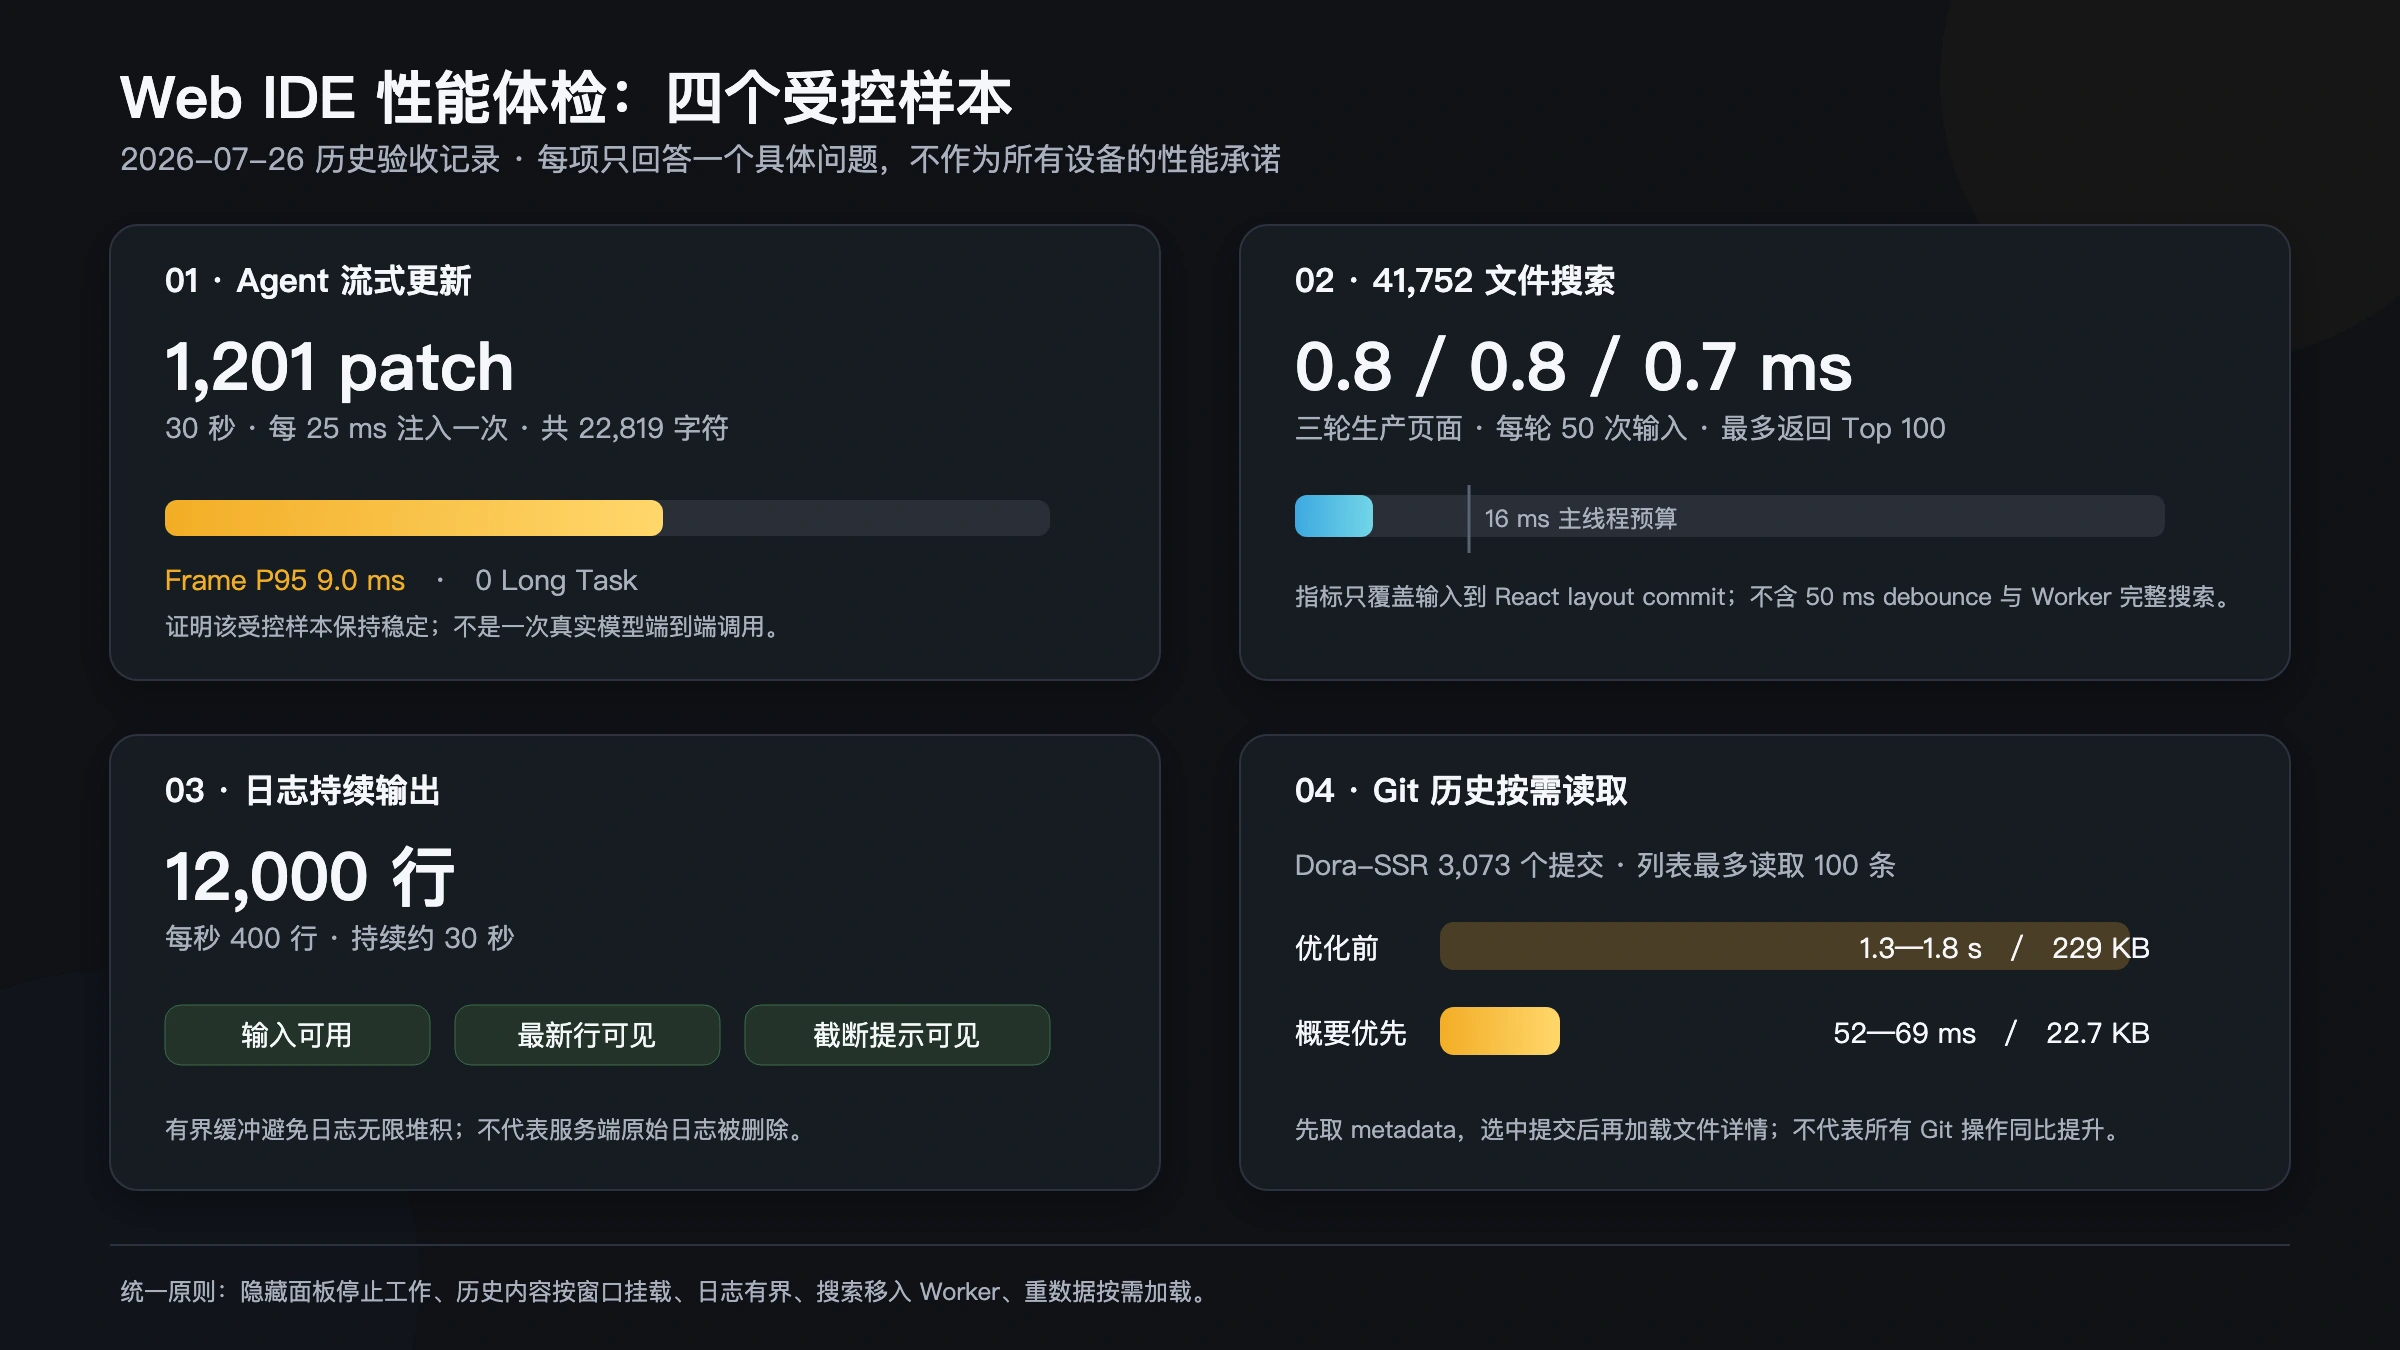The image size is (2400, 1350).
Task: Click the "1,201 patch" value
Action: pyautogui.click(x=339, y=367)
